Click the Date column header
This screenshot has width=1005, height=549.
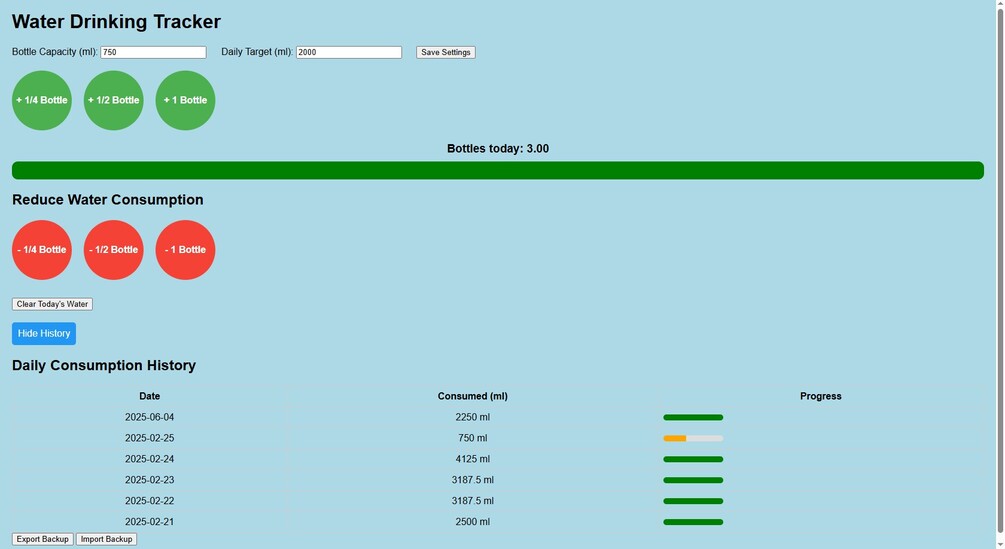click(149, 397)
